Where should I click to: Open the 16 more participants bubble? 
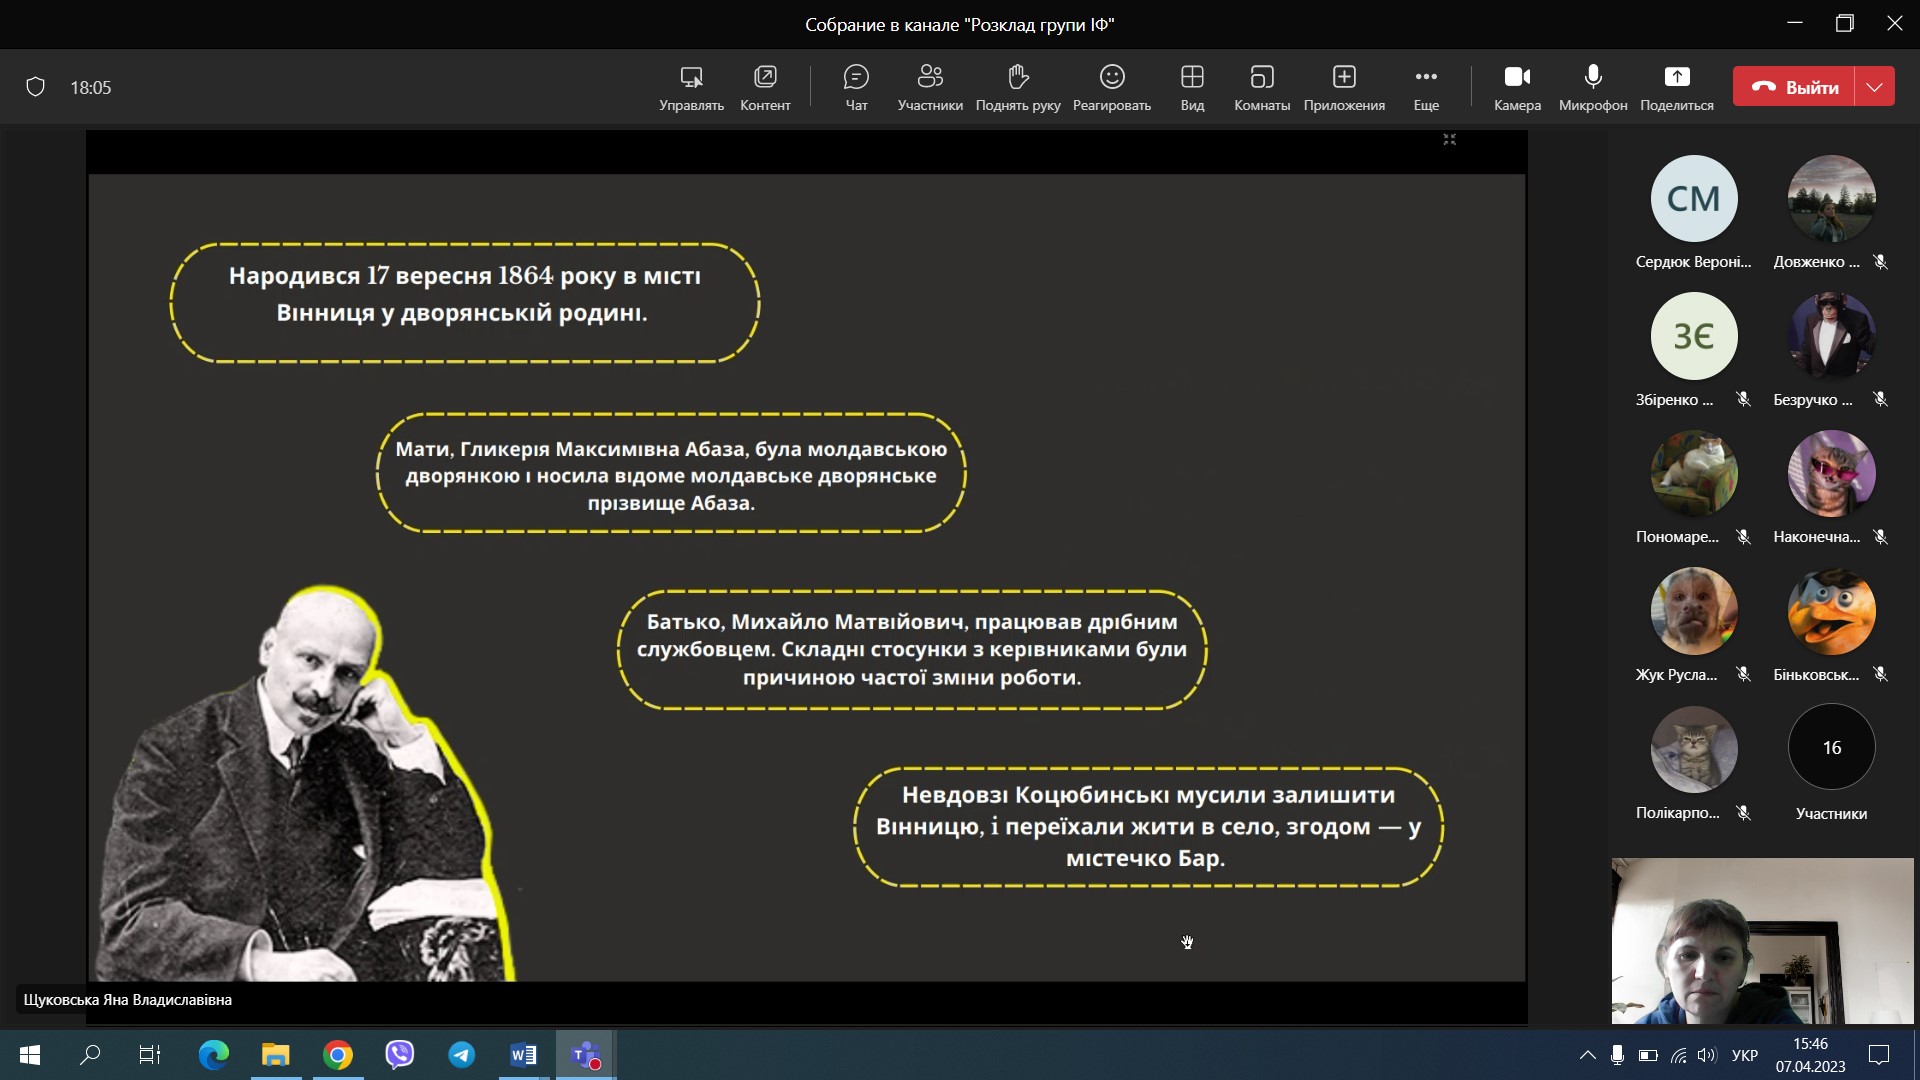[x=1830, y=747]
